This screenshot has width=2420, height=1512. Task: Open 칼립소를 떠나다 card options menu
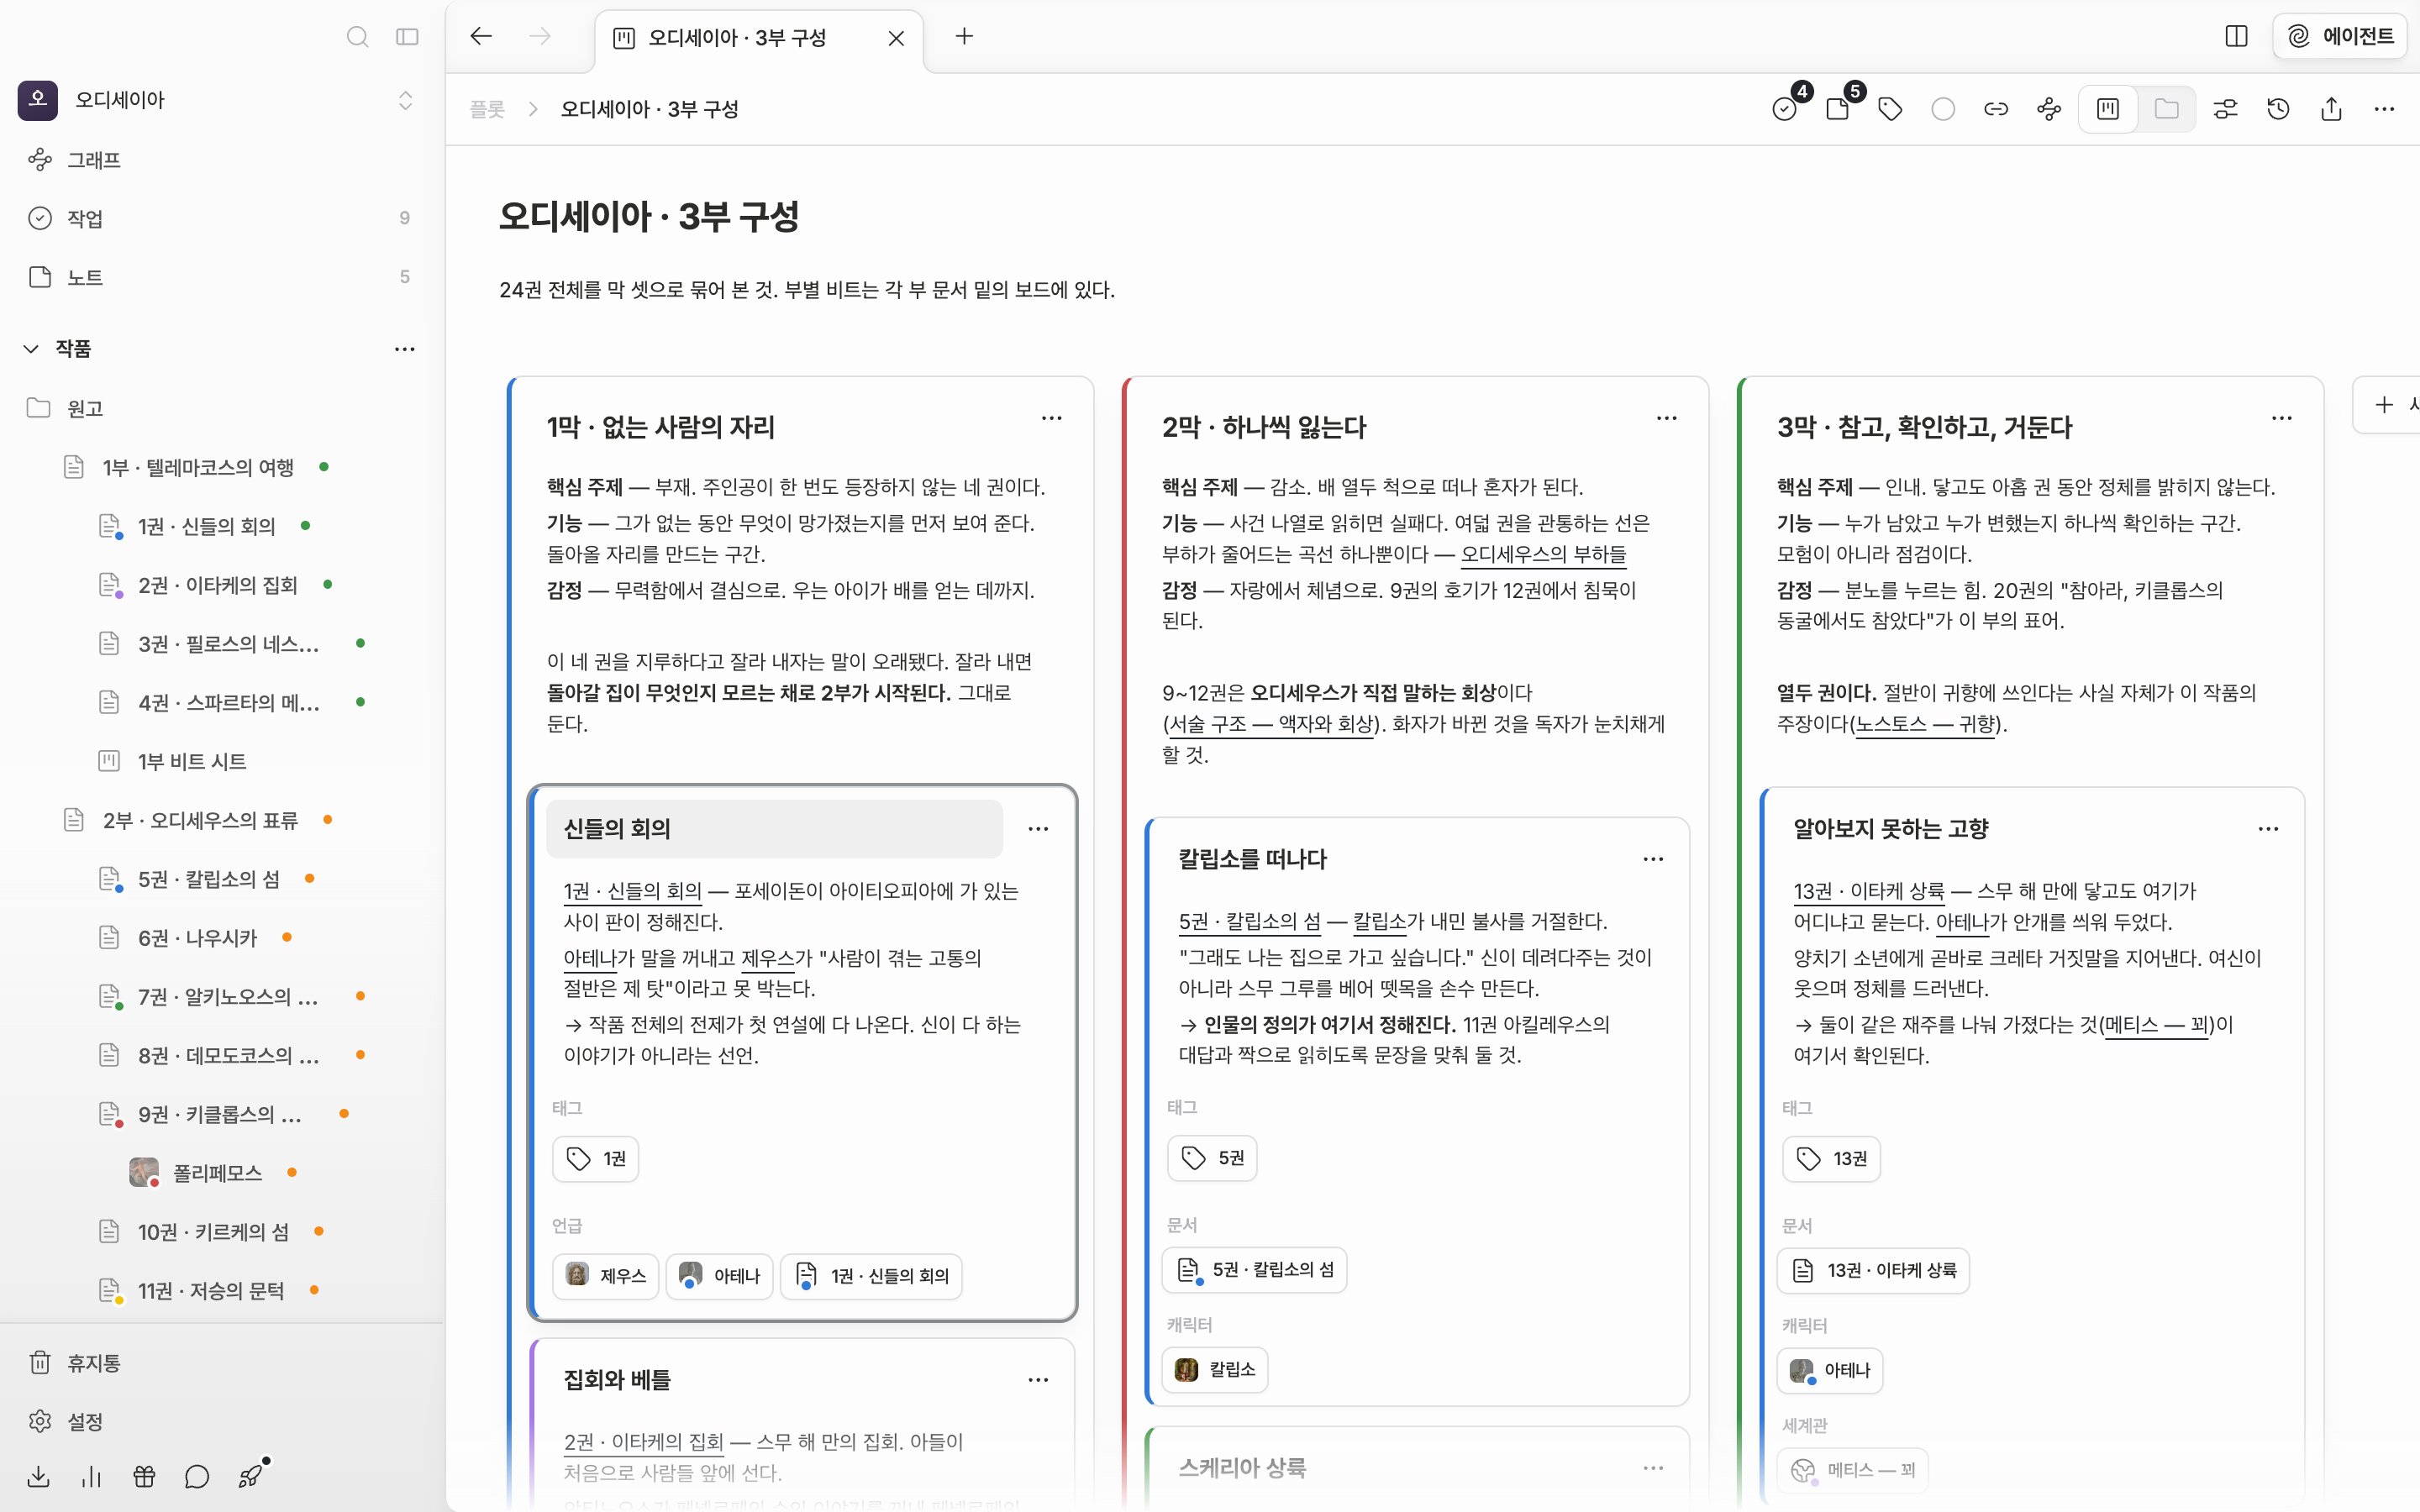[x=1653, y=859]
